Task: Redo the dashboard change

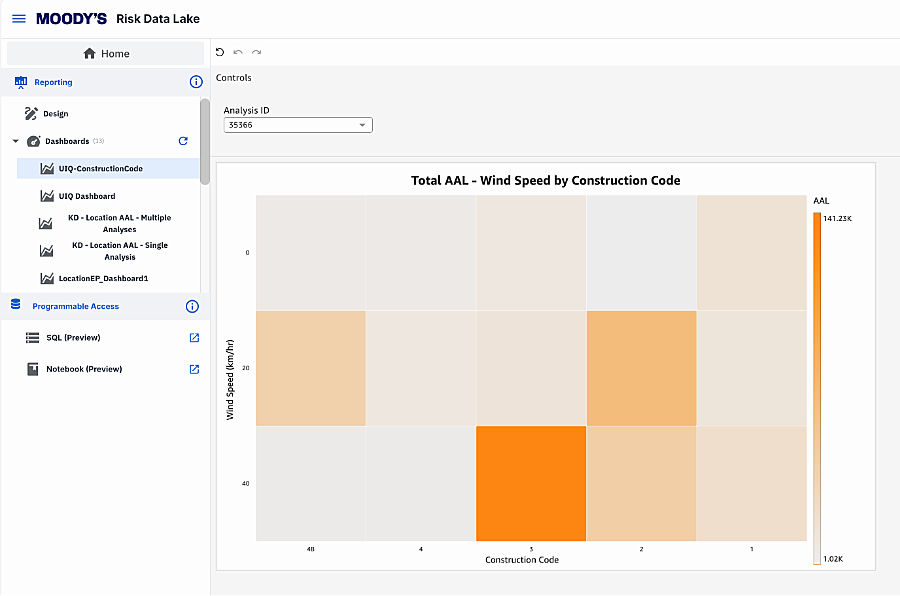Action: pyautogui.click(x=257, y=52)
